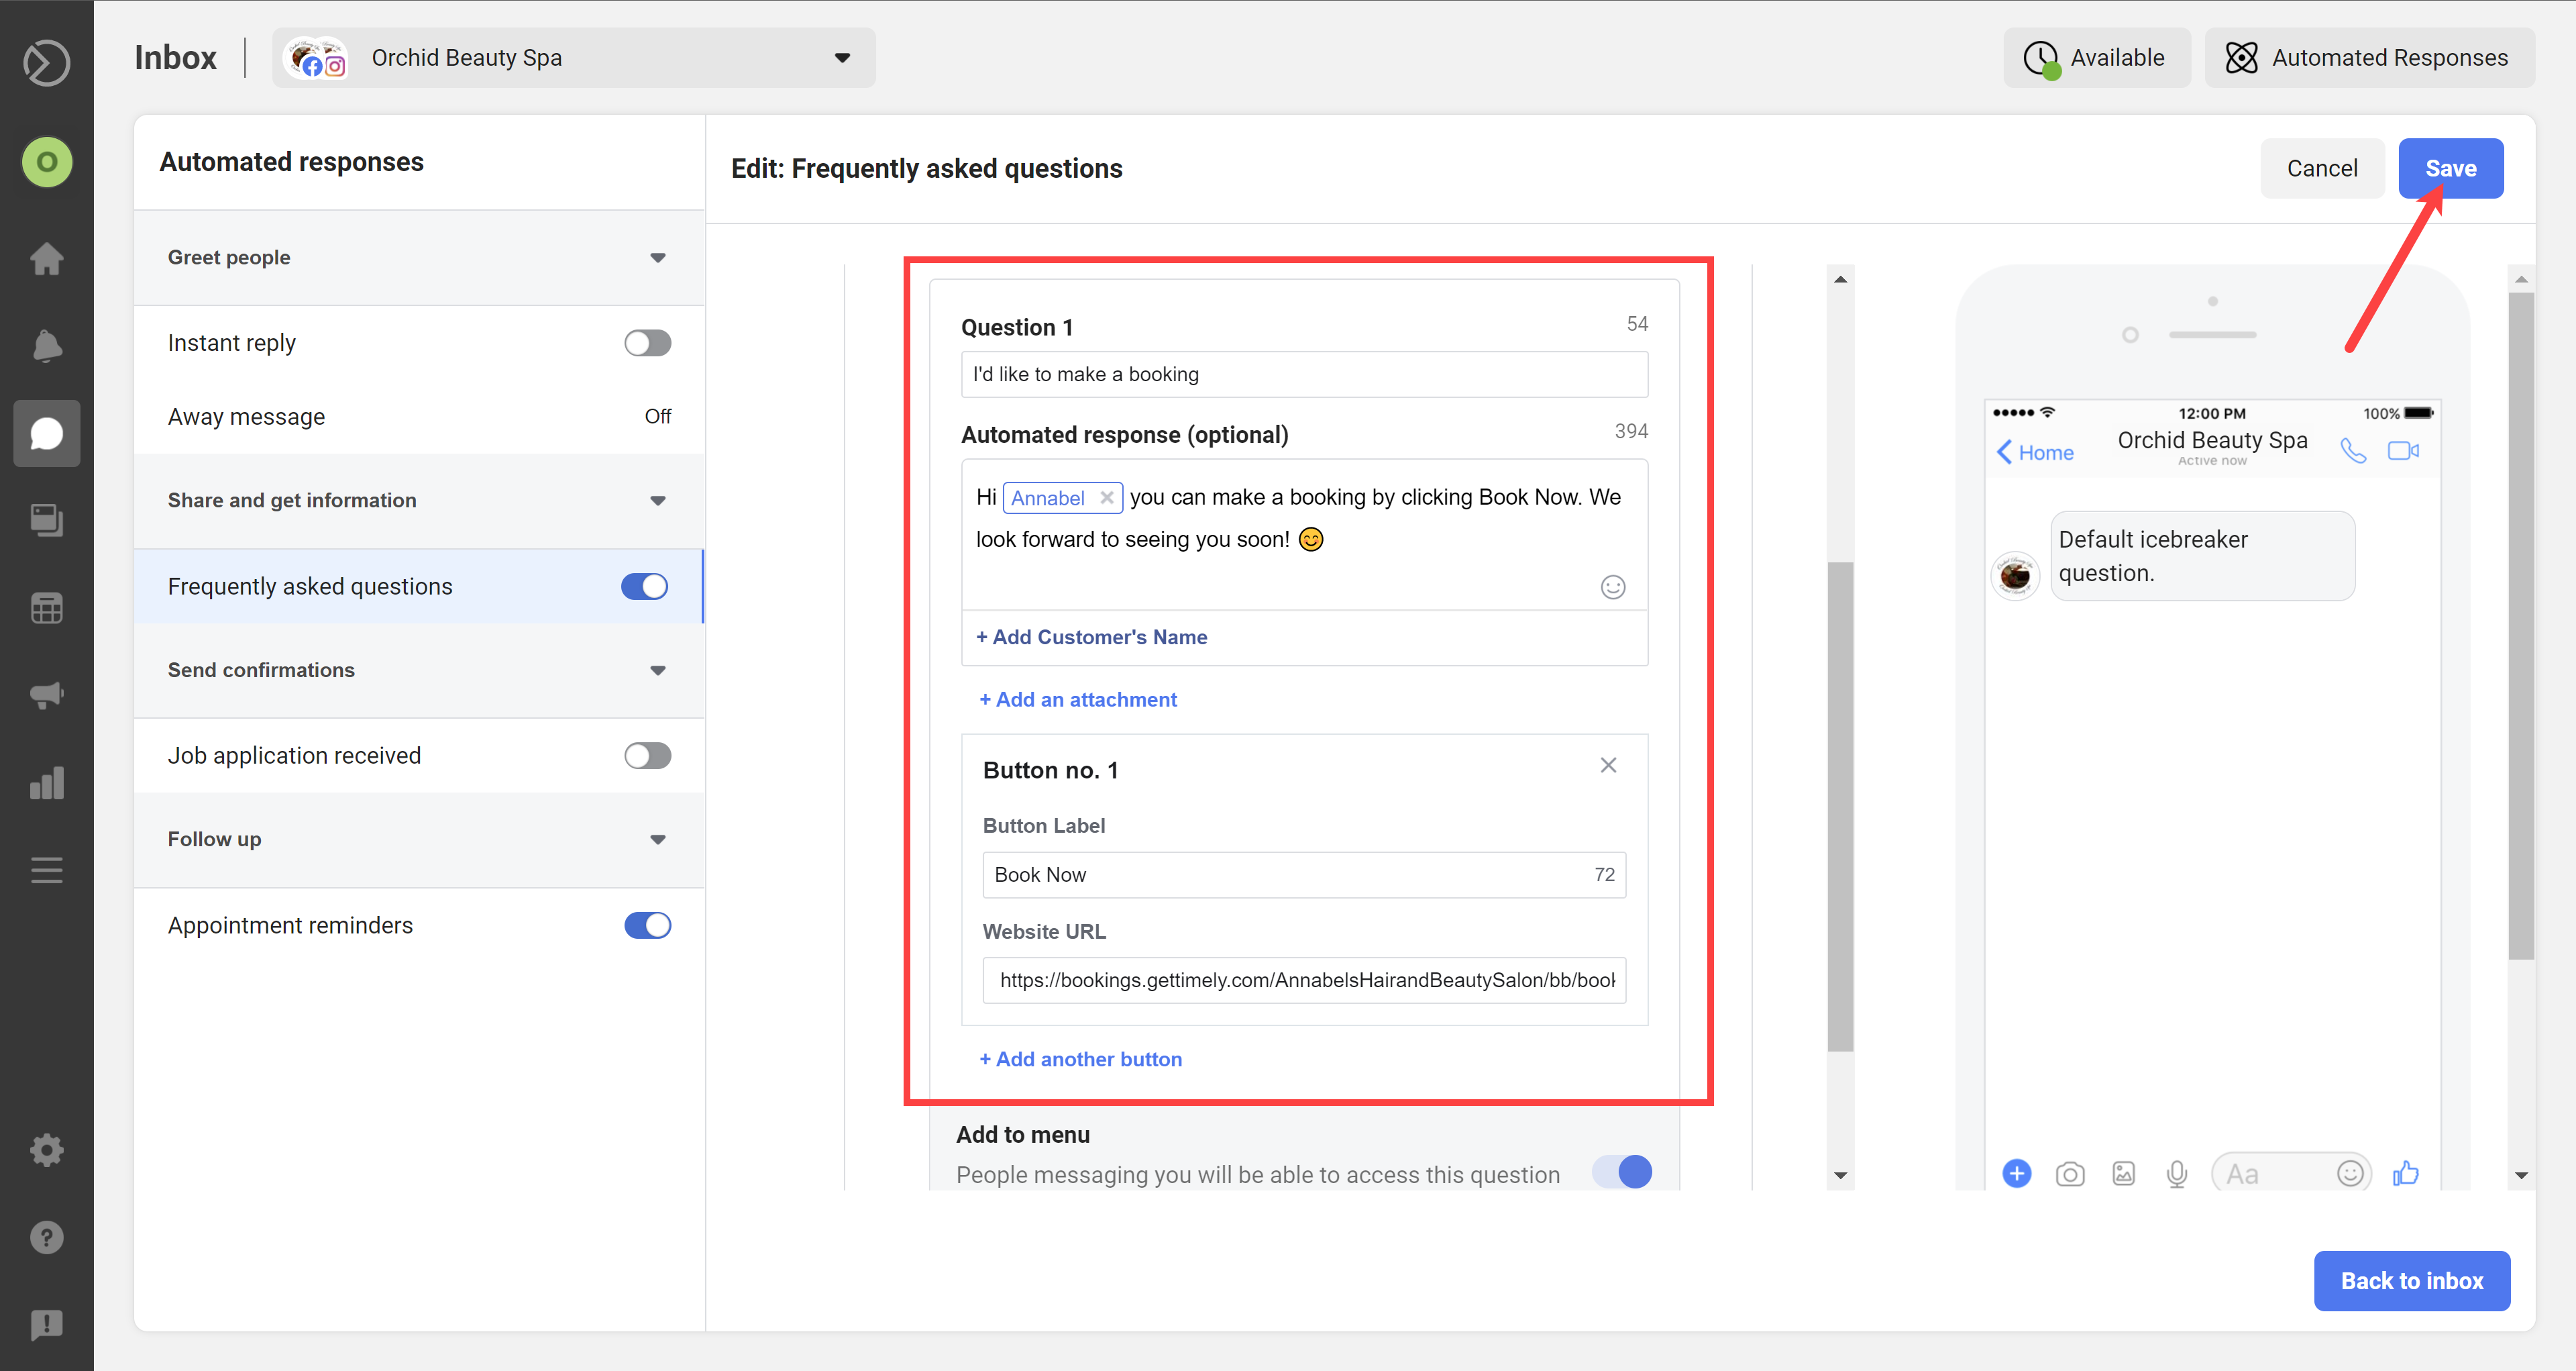The image size is (2576, 1371).
Task: Click the Report a problem icon
Action: [46, 1325]
